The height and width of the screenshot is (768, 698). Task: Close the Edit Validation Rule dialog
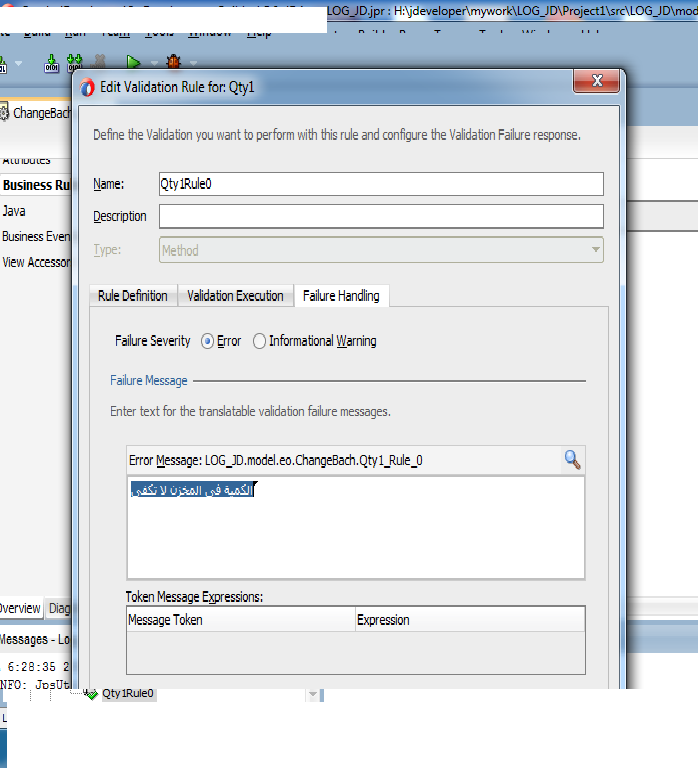(597, 81)
